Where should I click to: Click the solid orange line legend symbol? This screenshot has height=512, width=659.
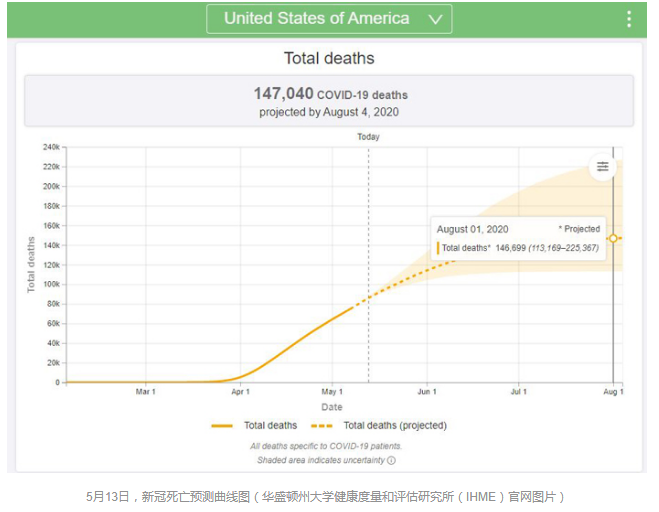click(x=222, y=425)
